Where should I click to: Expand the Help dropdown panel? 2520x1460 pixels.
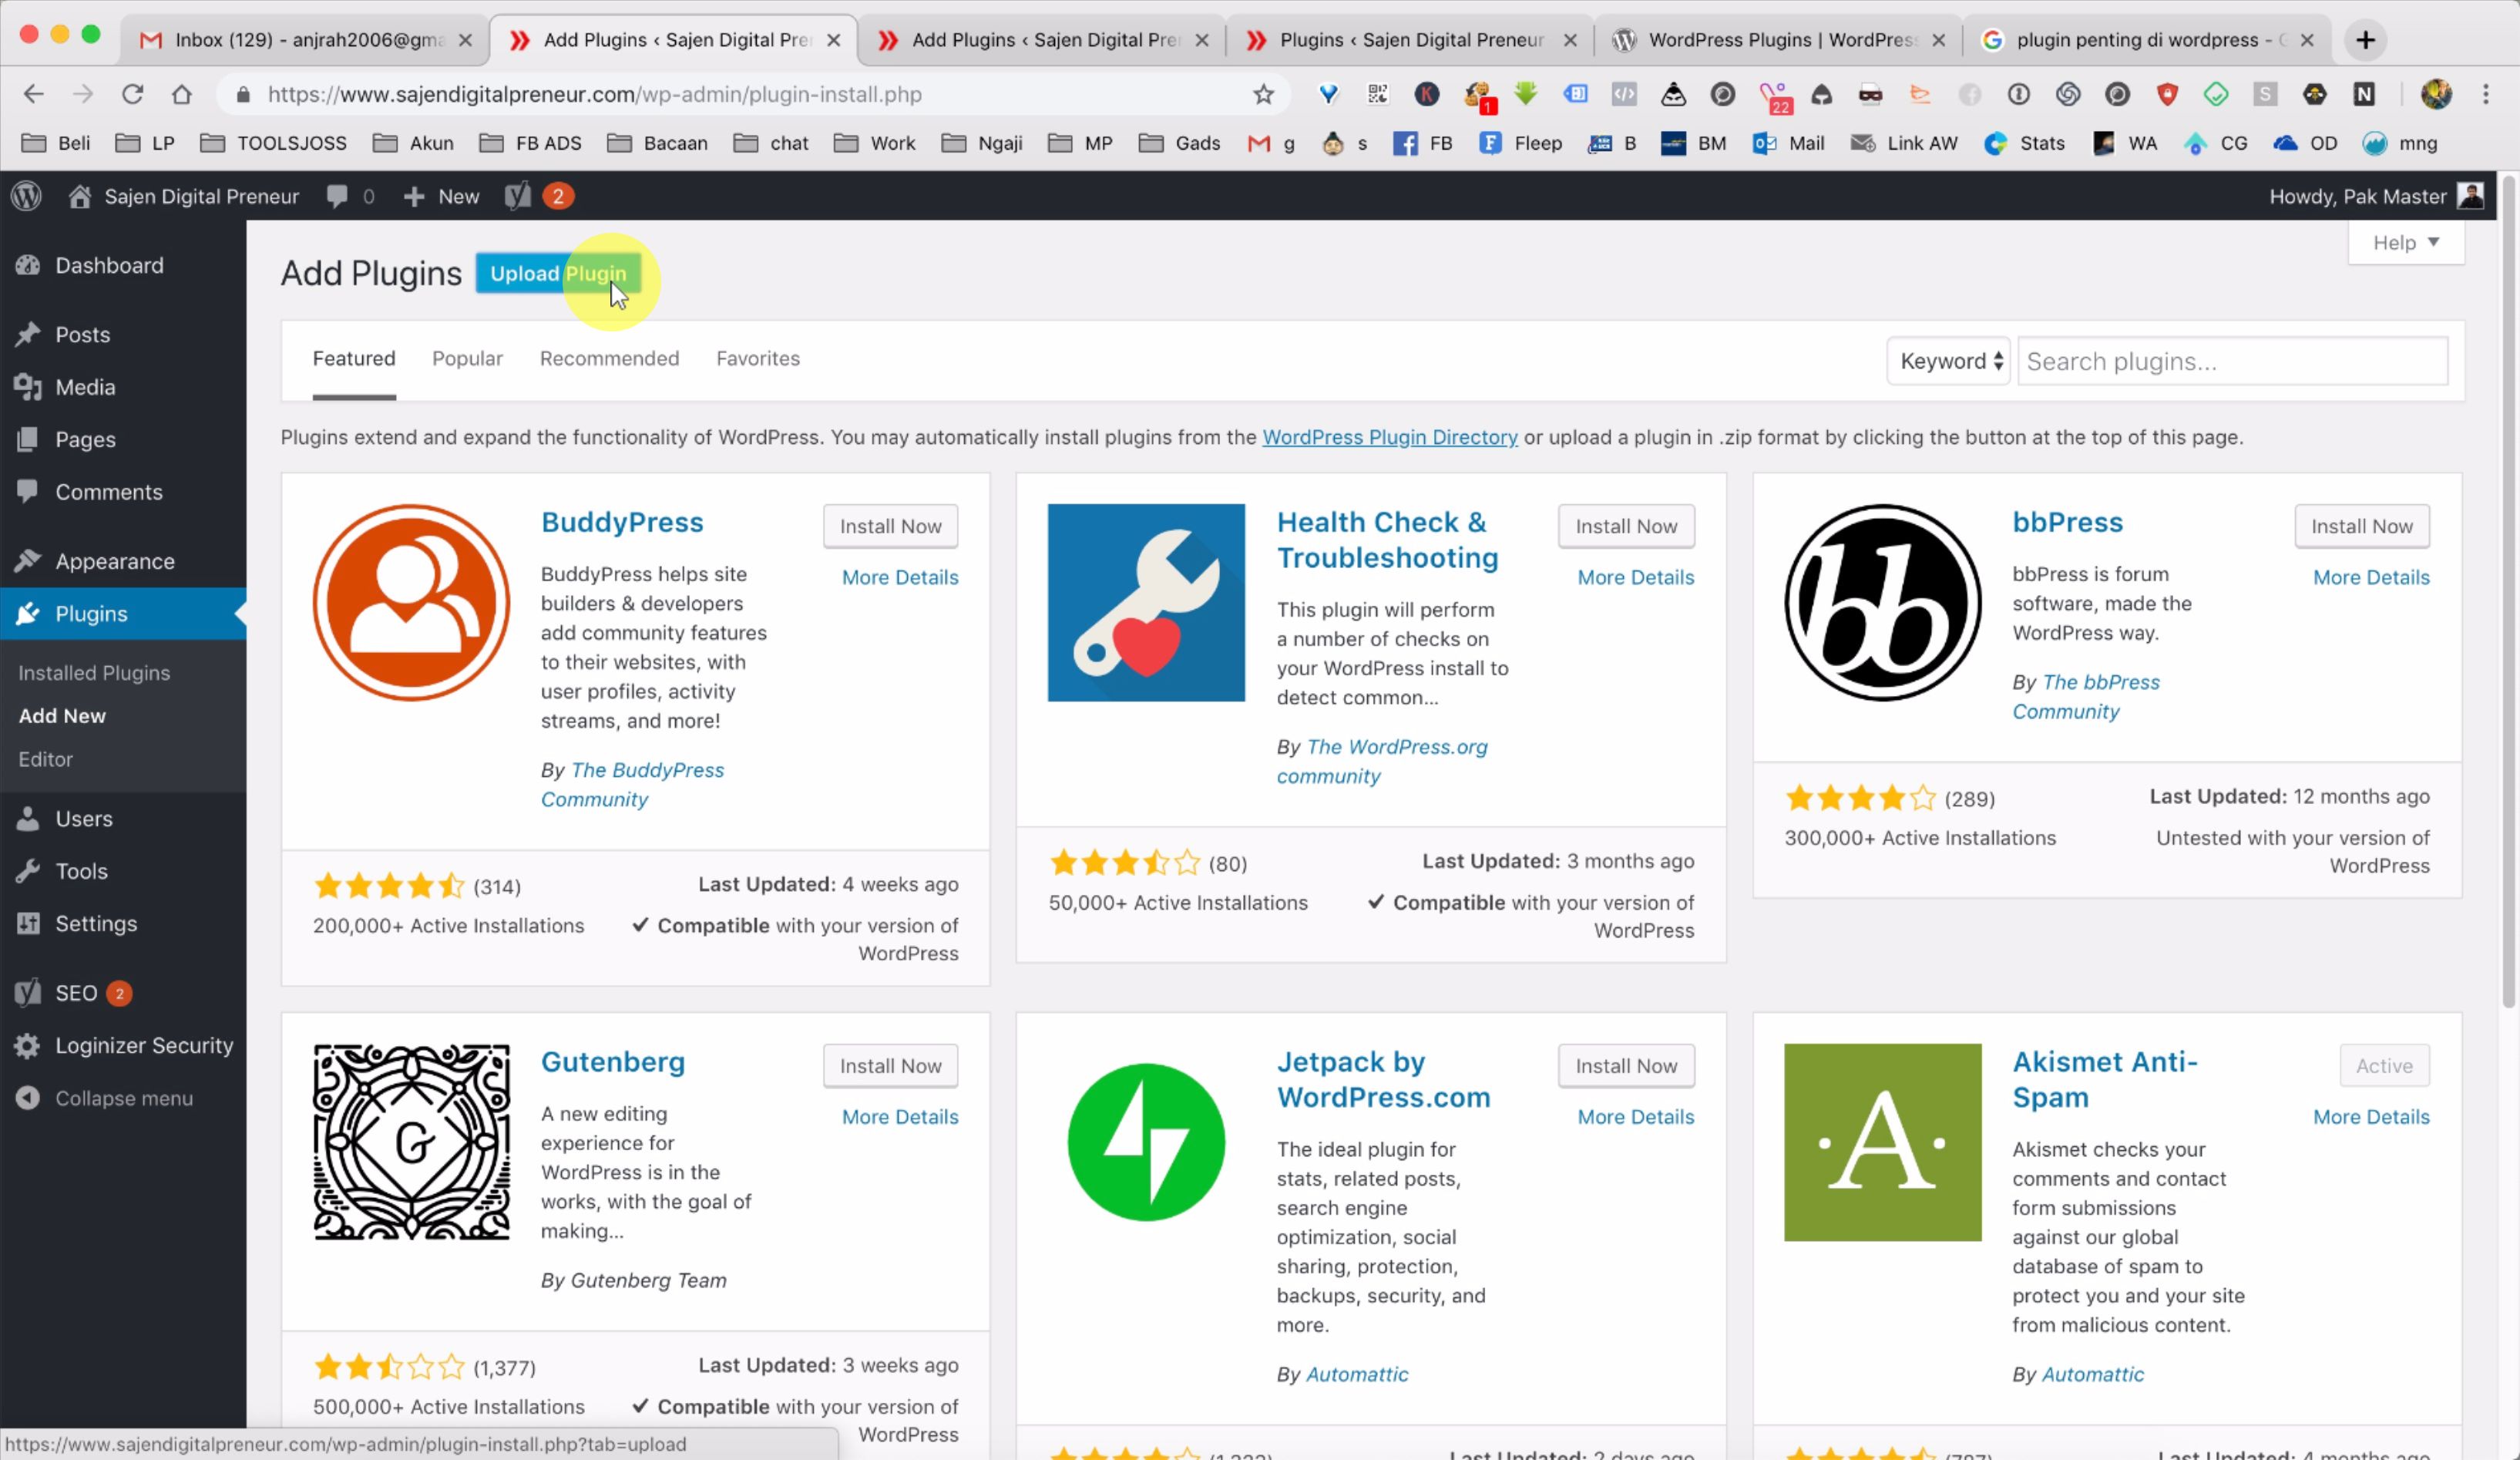click(2405, 243)
